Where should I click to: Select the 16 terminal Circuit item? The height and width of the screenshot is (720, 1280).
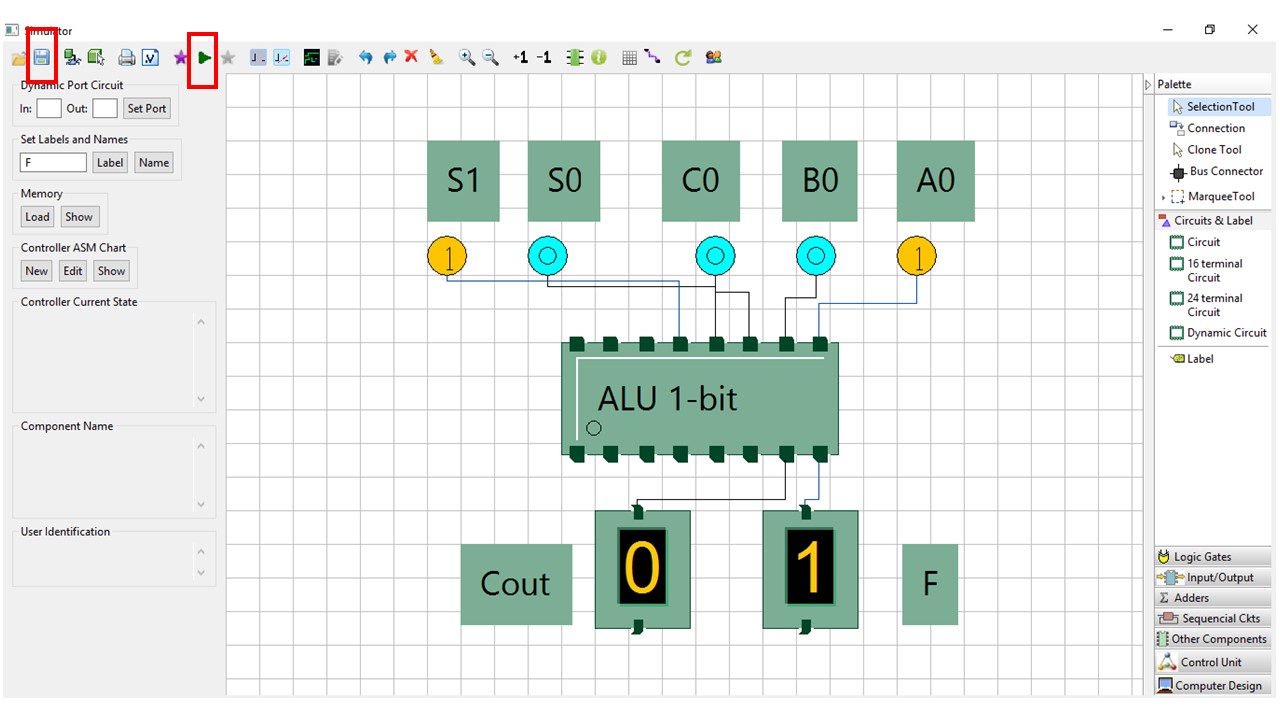1205,271
